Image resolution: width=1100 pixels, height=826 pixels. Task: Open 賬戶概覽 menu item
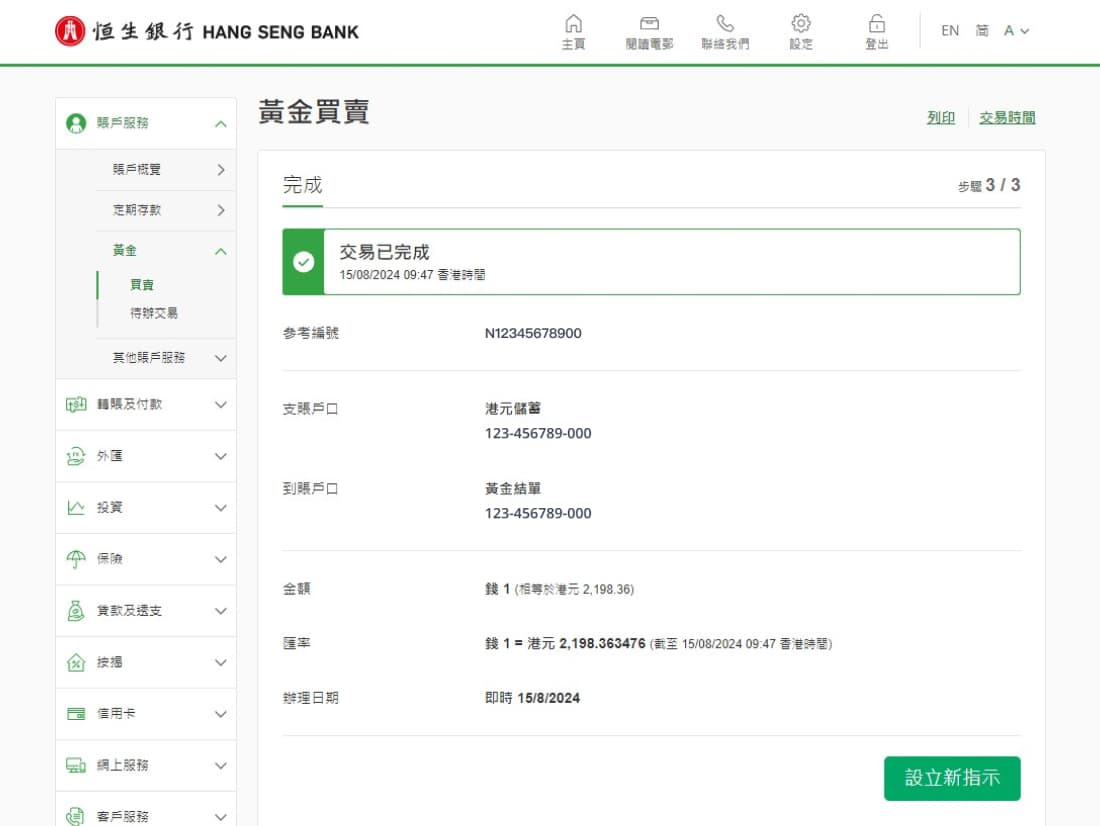(x=137, y=169)
